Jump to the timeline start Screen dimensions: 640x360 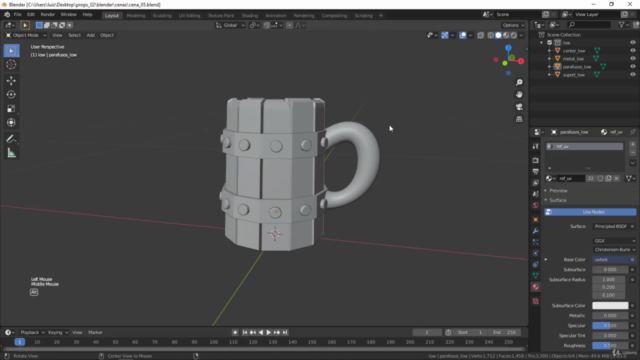point(245,333)
